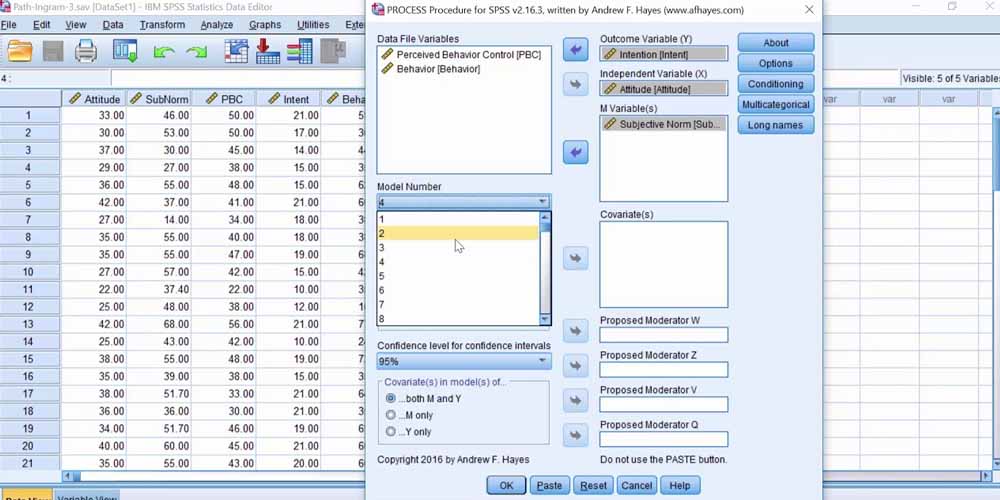The image size is (1000, 500).
Task: Click the Paste button
Action: pyautogui.click(x=549, y=485)
